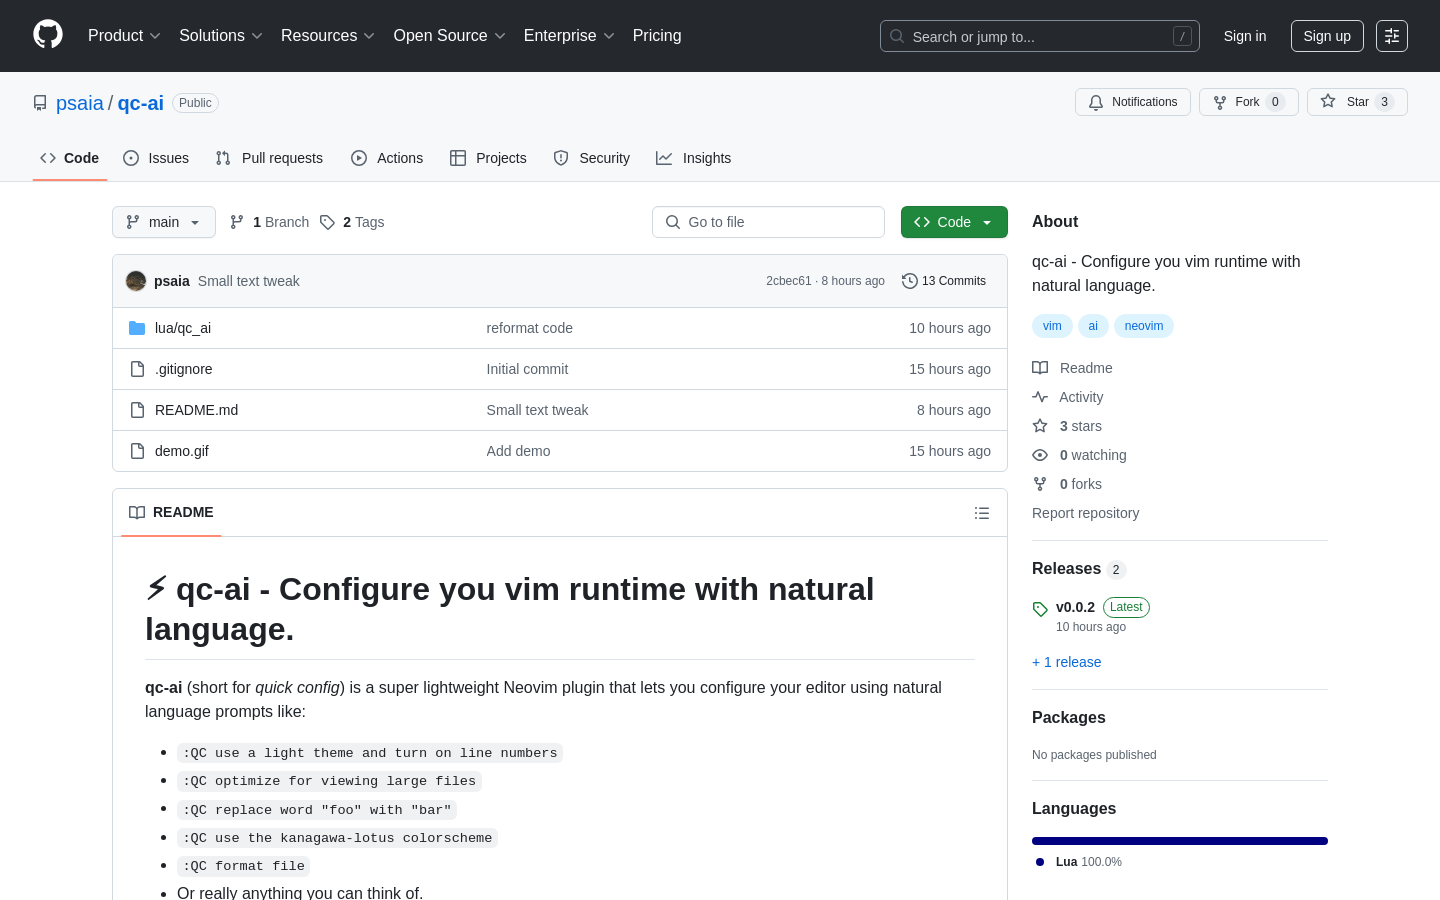Click the repository book icon beside psaia

(x=40, y=103)
